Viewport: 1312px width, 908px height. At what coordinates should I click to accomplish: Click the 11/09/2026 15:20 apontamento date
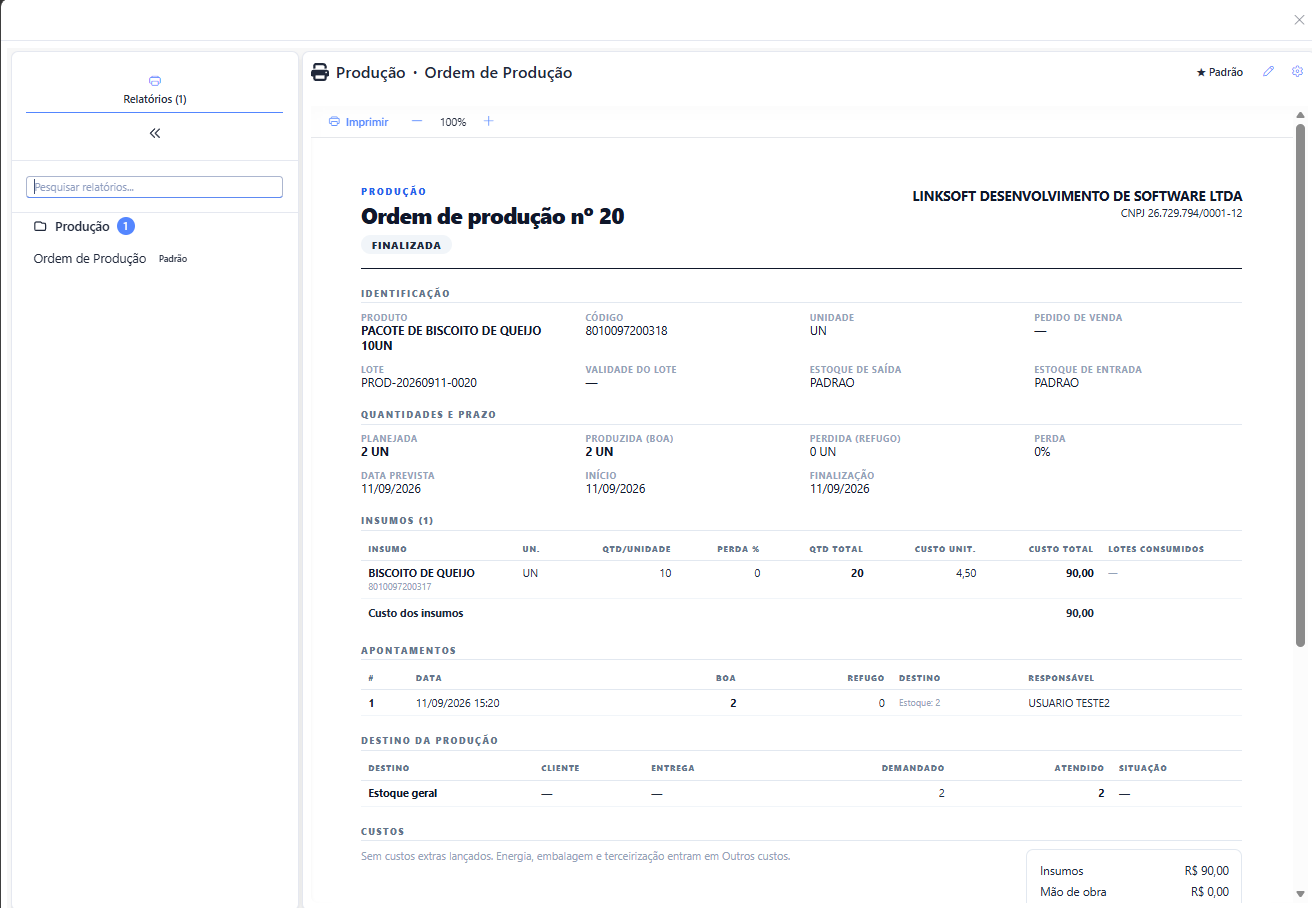click(x=458, y=703)
